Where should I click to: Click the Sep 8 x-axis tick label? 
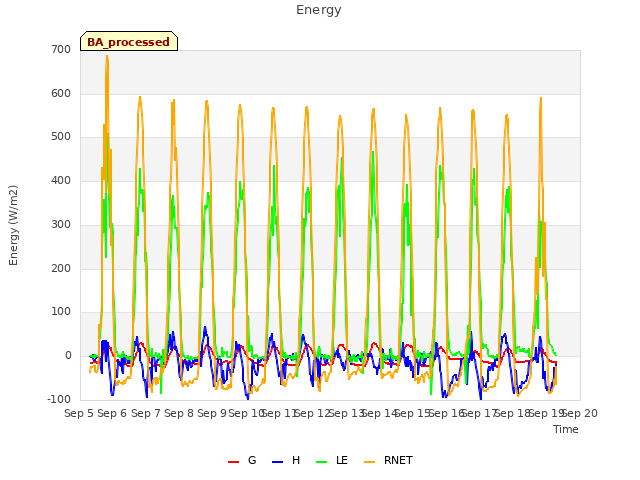[179, 413]
